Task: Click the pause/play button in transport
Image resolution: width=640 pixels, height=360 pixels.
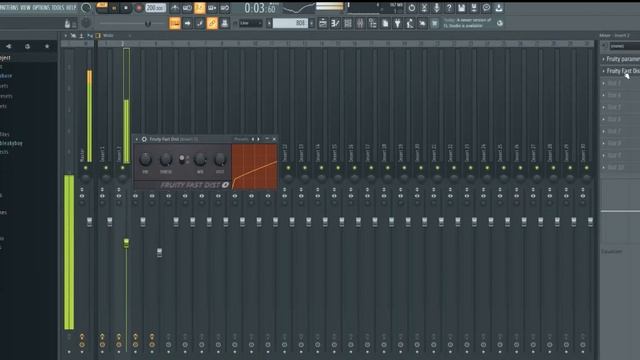Action: (x=114, y=8)
